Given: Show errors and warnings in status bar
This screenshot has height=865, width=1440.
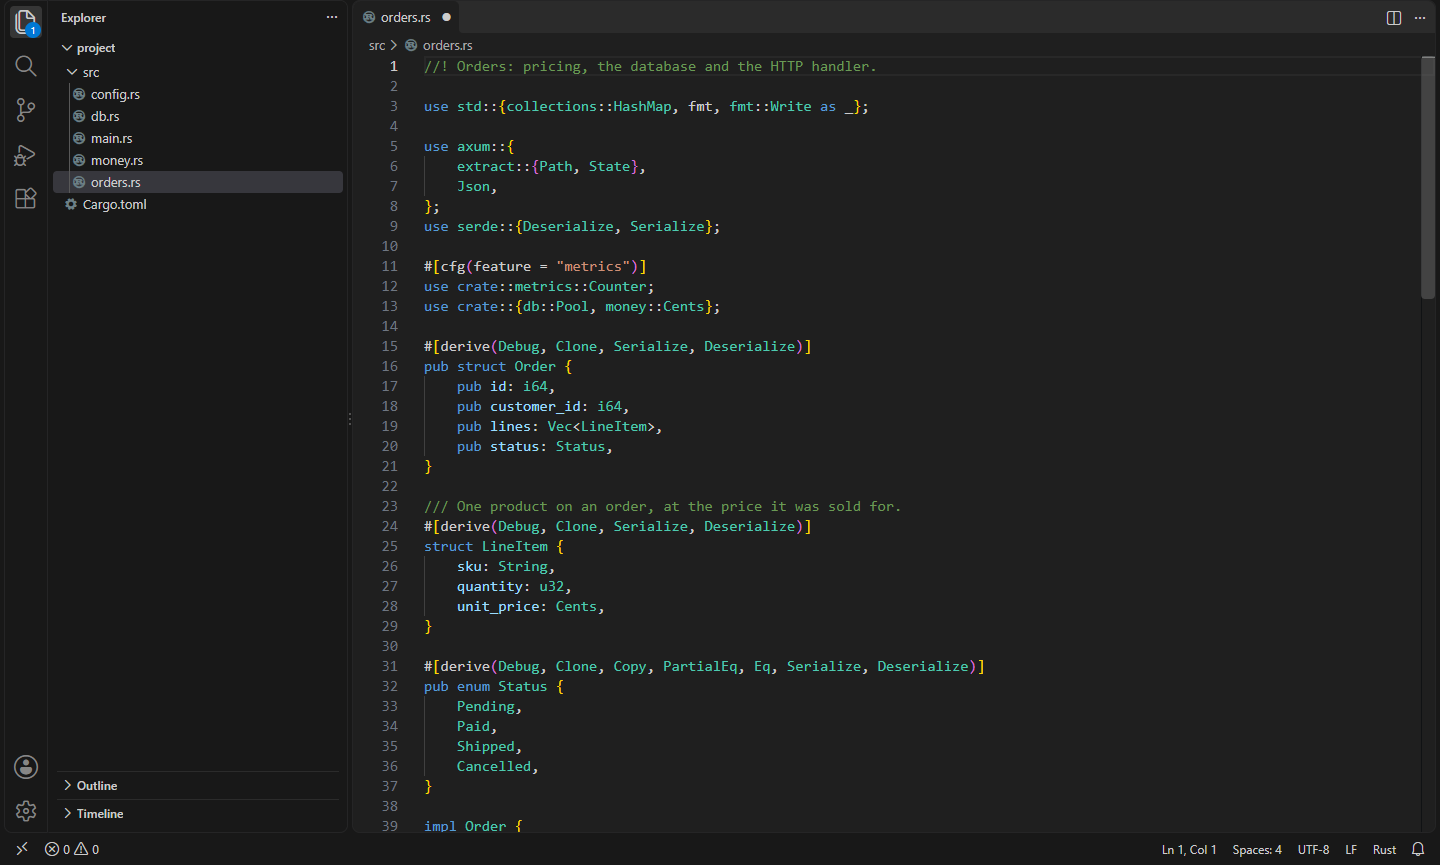Looking at the screenshot, I should 72,849.
